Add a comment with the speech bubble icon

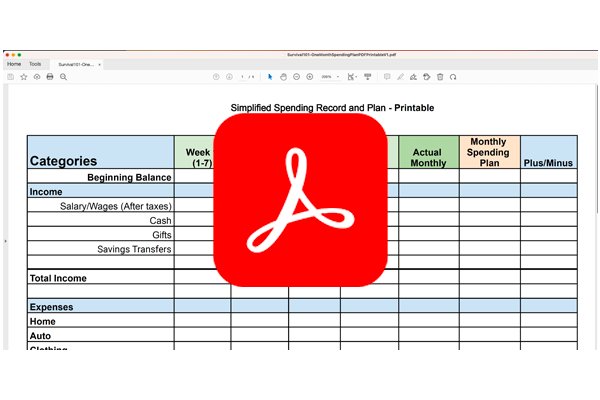point(387,76)
